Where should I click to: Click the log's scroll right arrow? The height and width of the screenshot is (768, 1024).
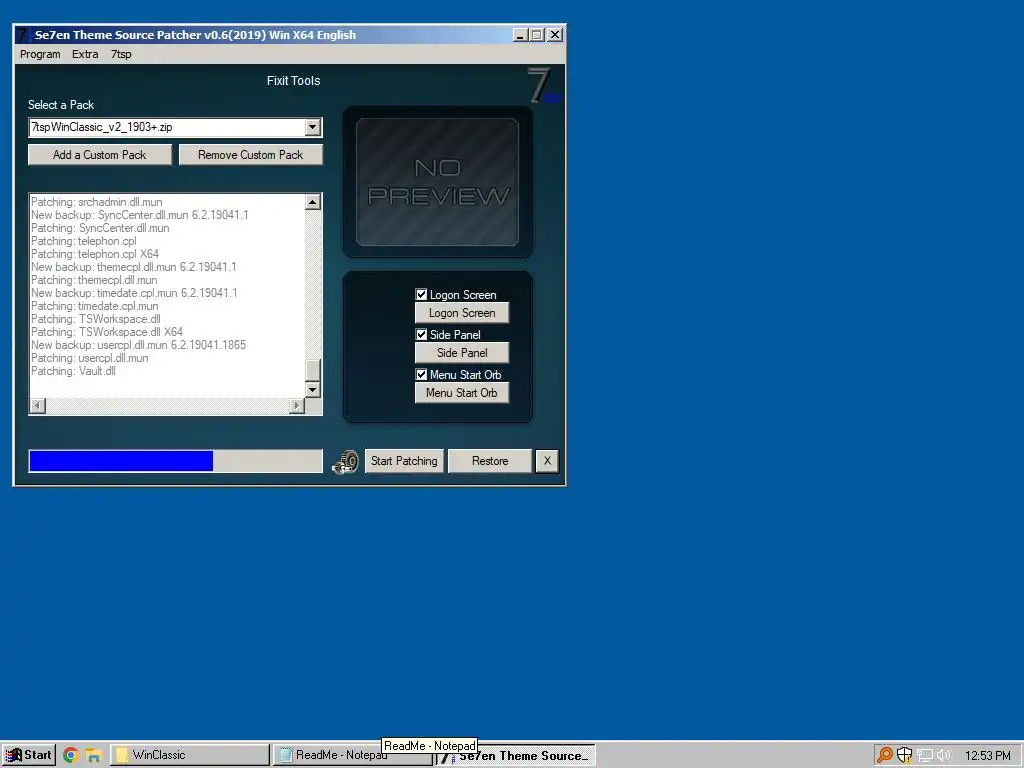pos(297,406)
